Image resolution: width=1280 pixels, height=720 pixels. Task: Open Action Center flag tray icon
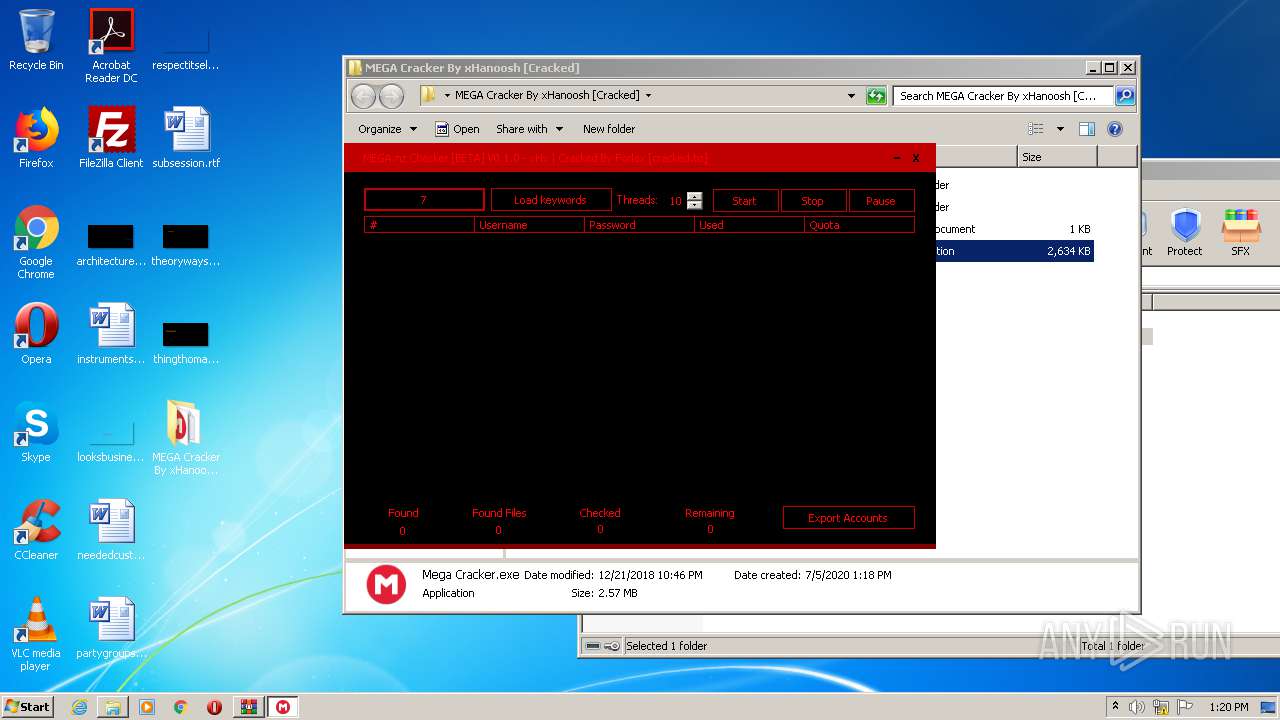(1185, 707)
